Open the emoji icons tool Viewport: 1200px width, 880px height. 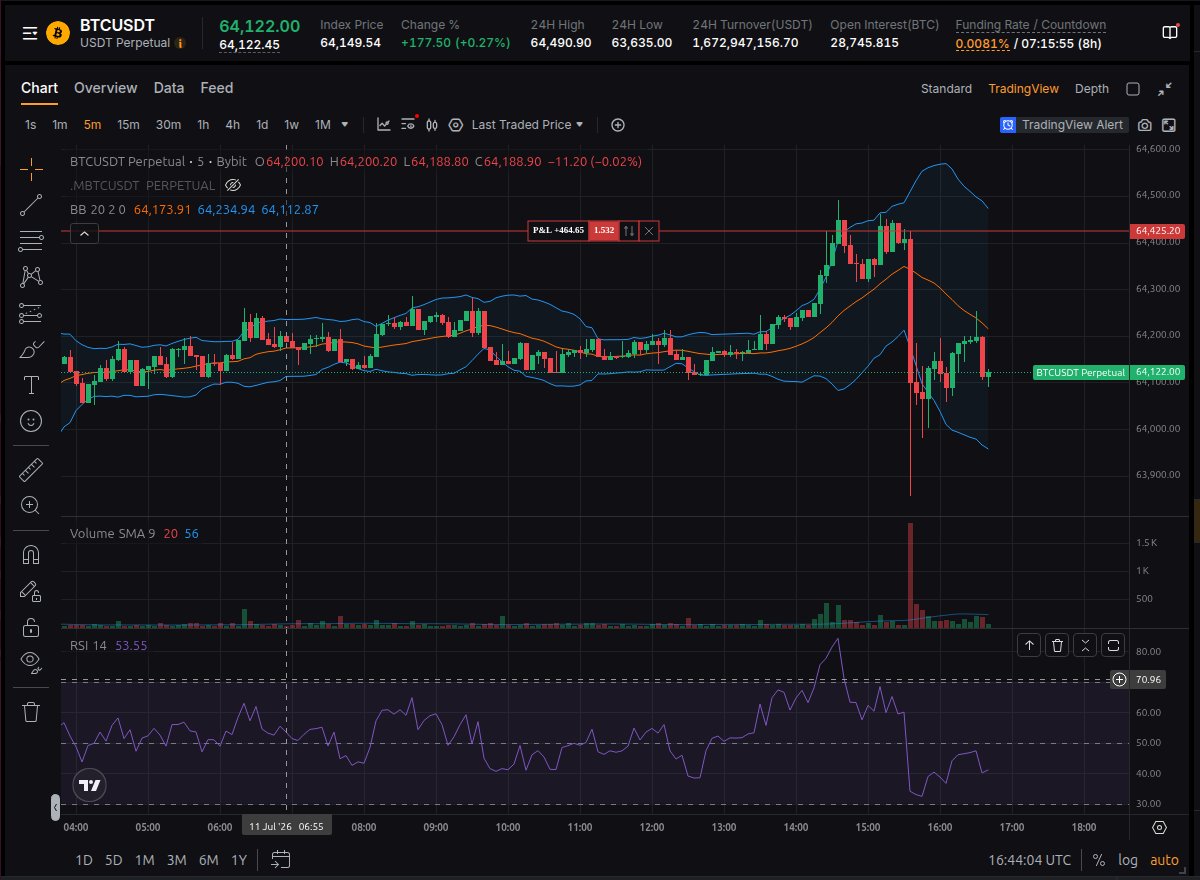(31, 421)
